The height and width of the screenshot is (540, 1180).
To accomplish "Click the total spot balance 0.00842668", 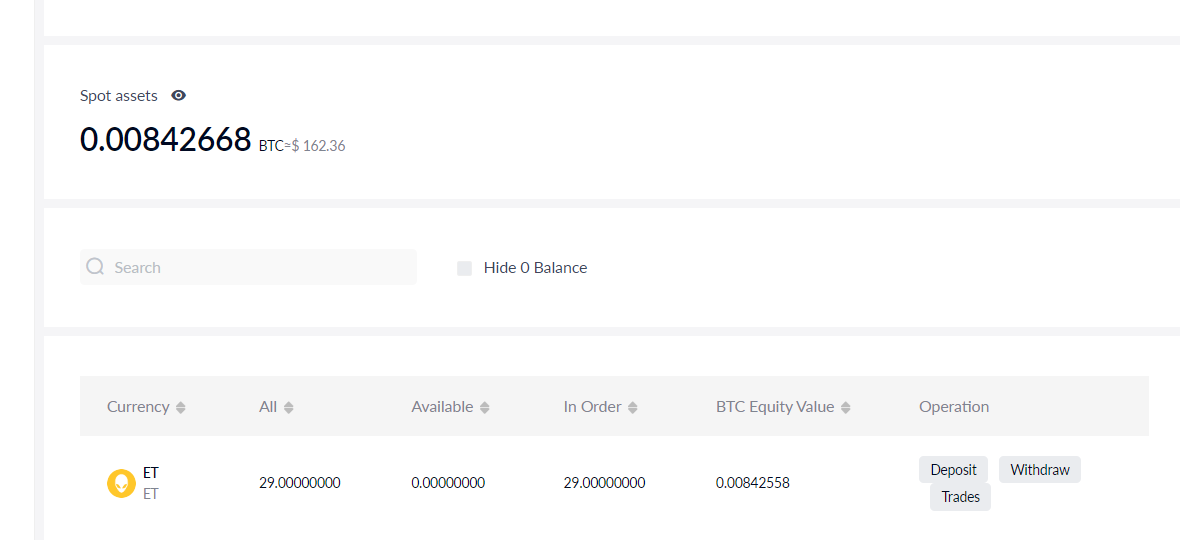I will [166, 140].
